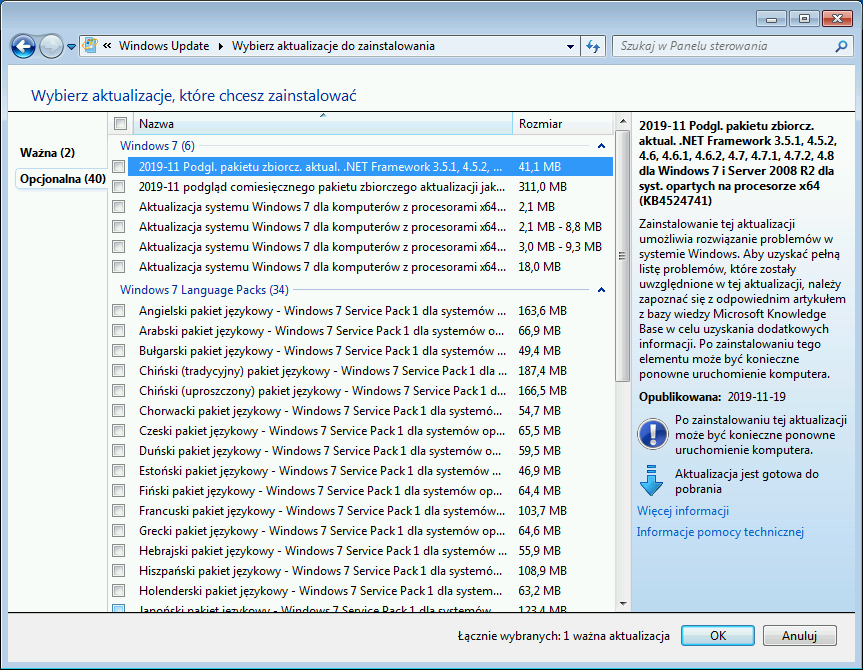Click the vertical scrollbar thumb
The width and height of the screenshot is (863, 670).
click(x=622, y=255)
